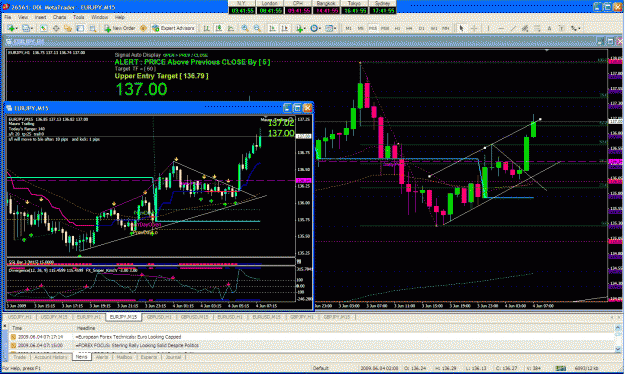Select the vertical line drawing tool
Image resolution: width=625 pixels, height=374 pixels.
488,28
